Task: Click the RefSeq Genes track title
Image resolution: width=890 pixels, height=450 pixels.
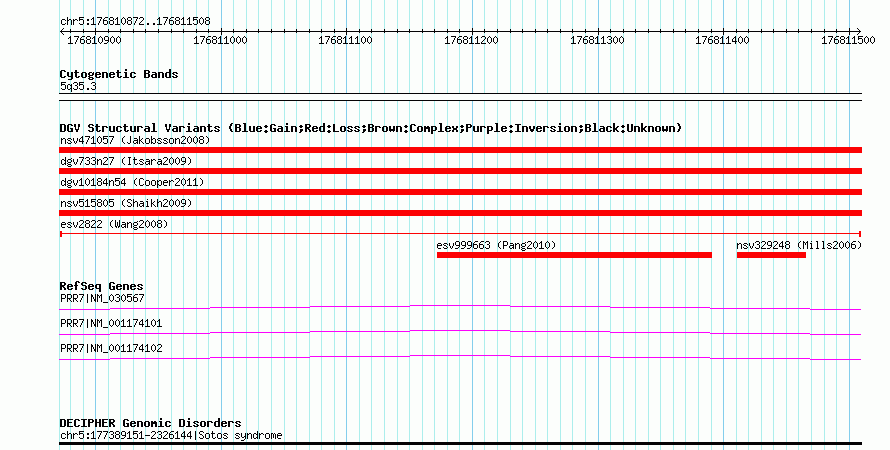Action: coord(101,286)
